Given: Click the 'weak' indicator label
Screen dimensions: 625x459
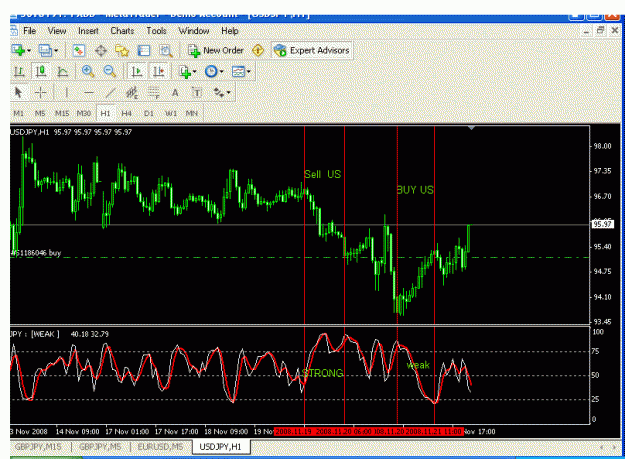Looking at the screenshot, I should 418,365.
